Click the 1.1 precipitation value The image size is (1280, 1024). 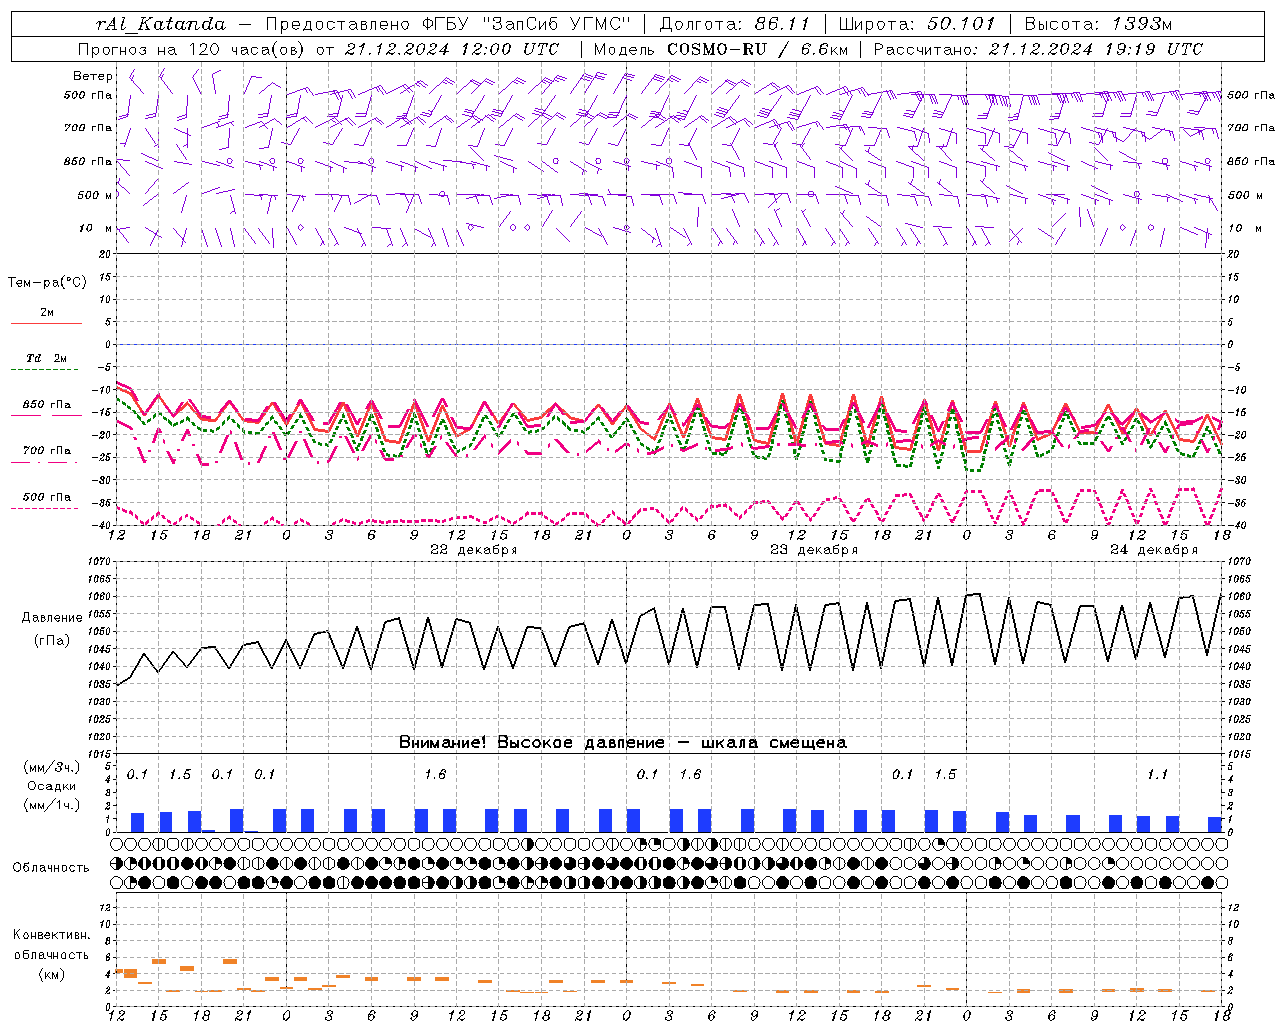(1157, 775)
